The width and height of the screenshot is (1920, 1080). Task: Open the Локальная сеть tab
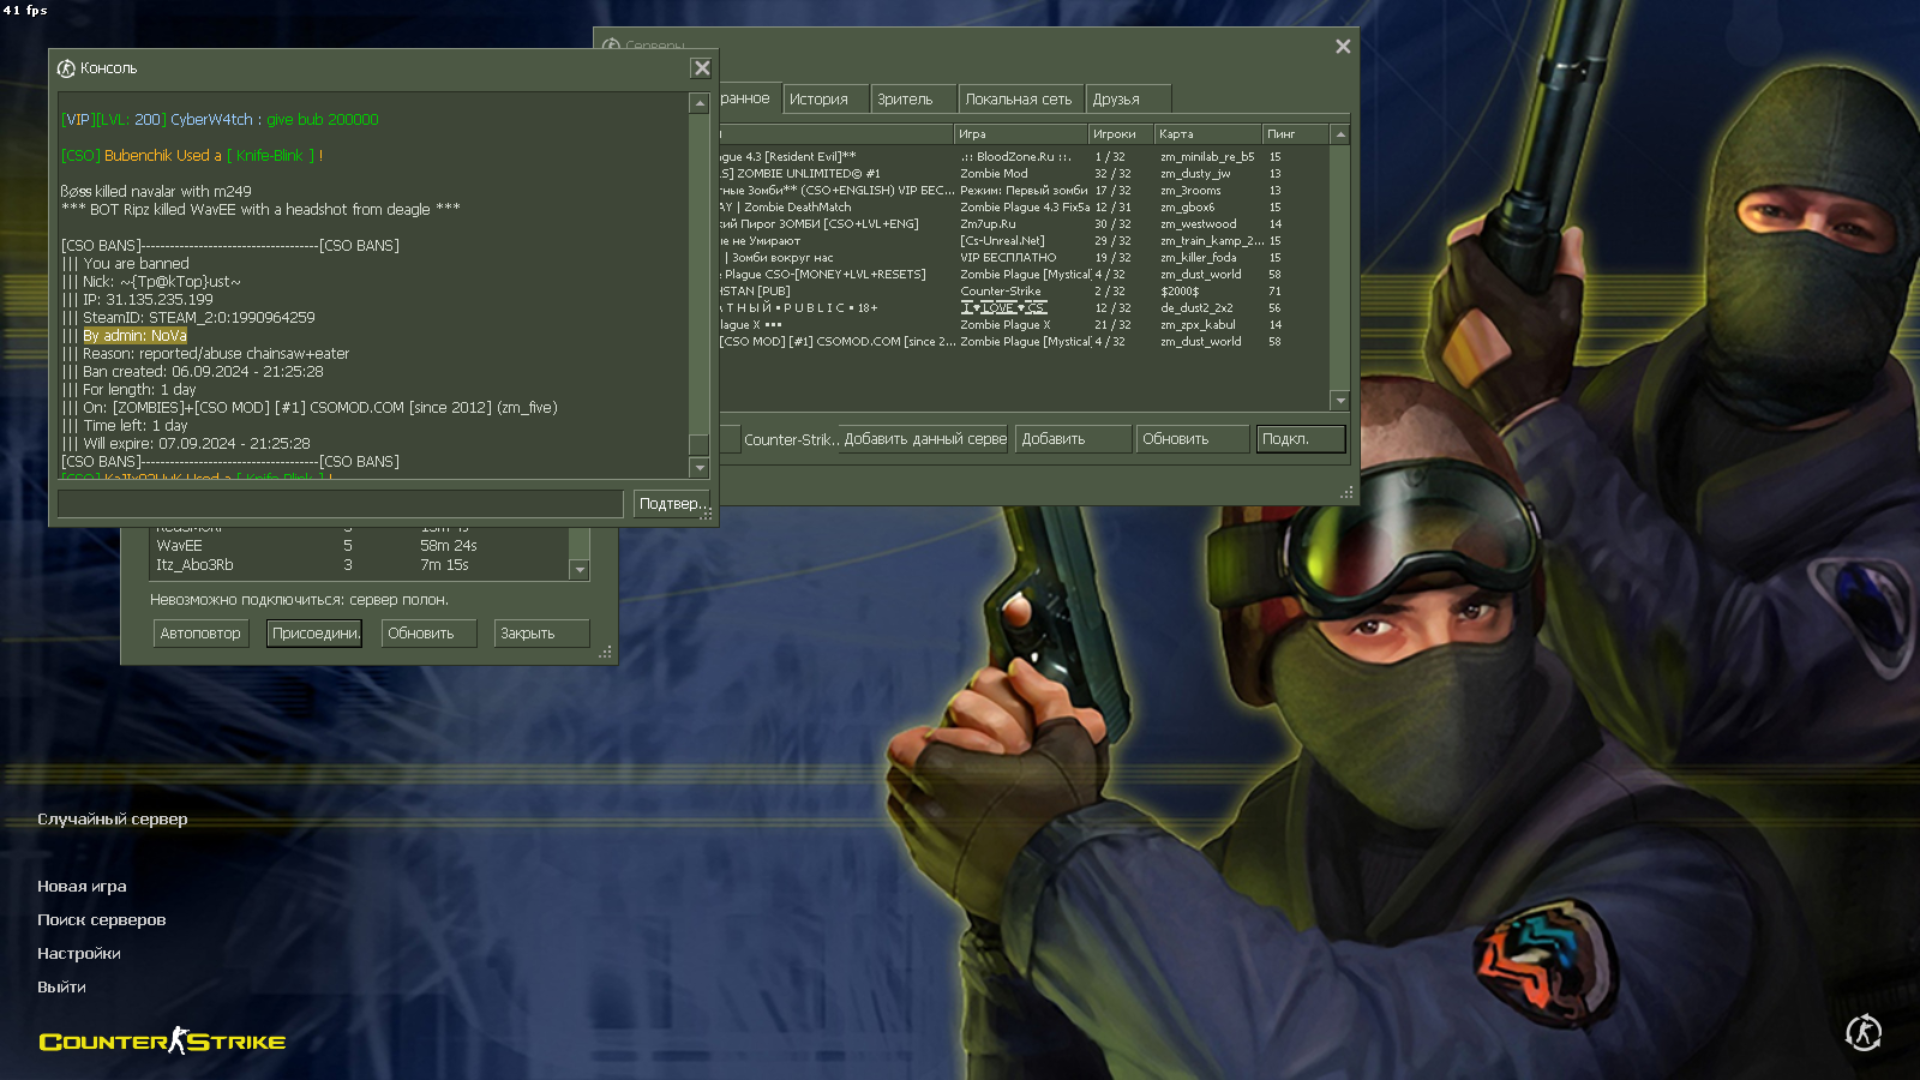pyautogui.click(x=1018, y=99)
